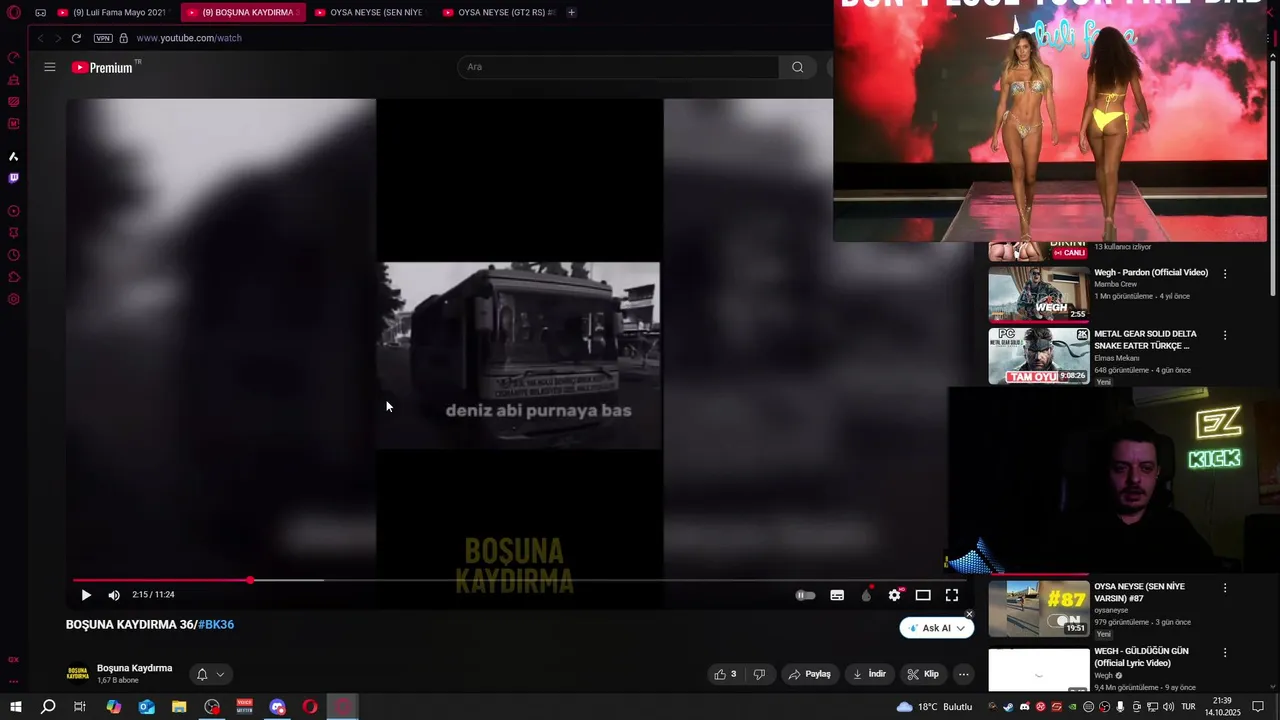
Task: Seek on the video progress bar
Action: pos(519,580)
